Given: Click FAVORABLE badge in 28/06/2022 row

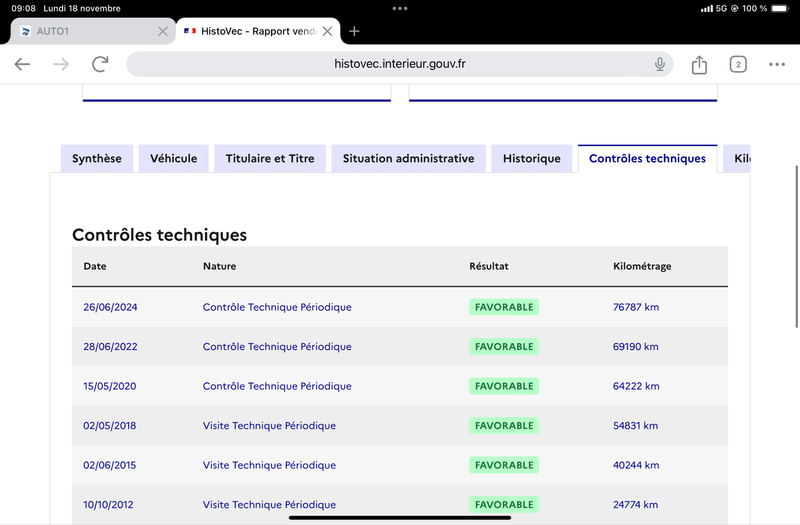Looking at the screenshot, I should click(x=504, y=346).
